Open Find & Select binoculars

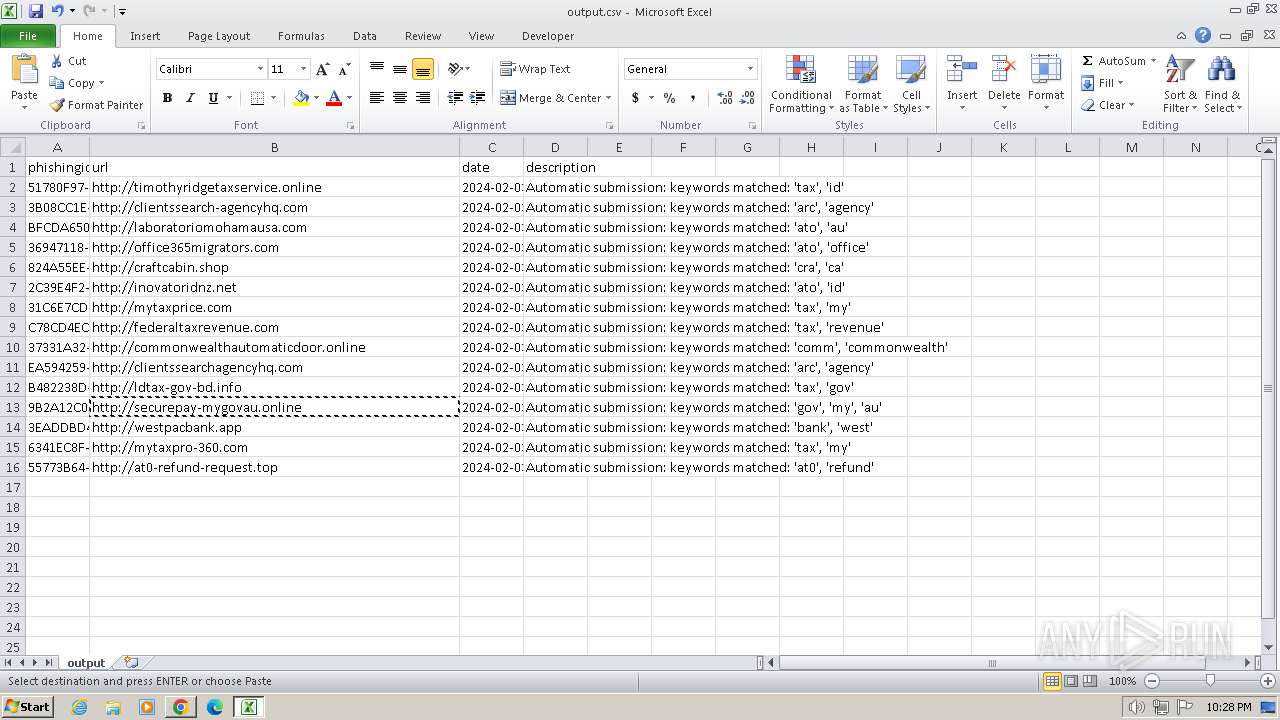1221,84
